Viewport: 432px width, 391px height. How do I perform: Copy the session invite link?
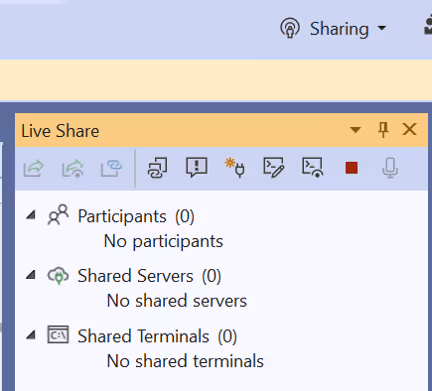point(157,168)
